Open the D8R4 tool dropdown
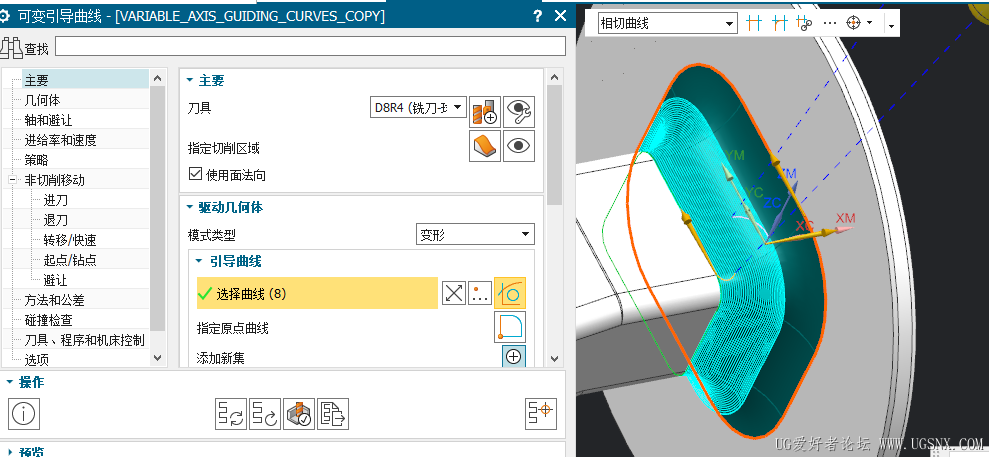 pyautogui.click(x=418, y=108)
